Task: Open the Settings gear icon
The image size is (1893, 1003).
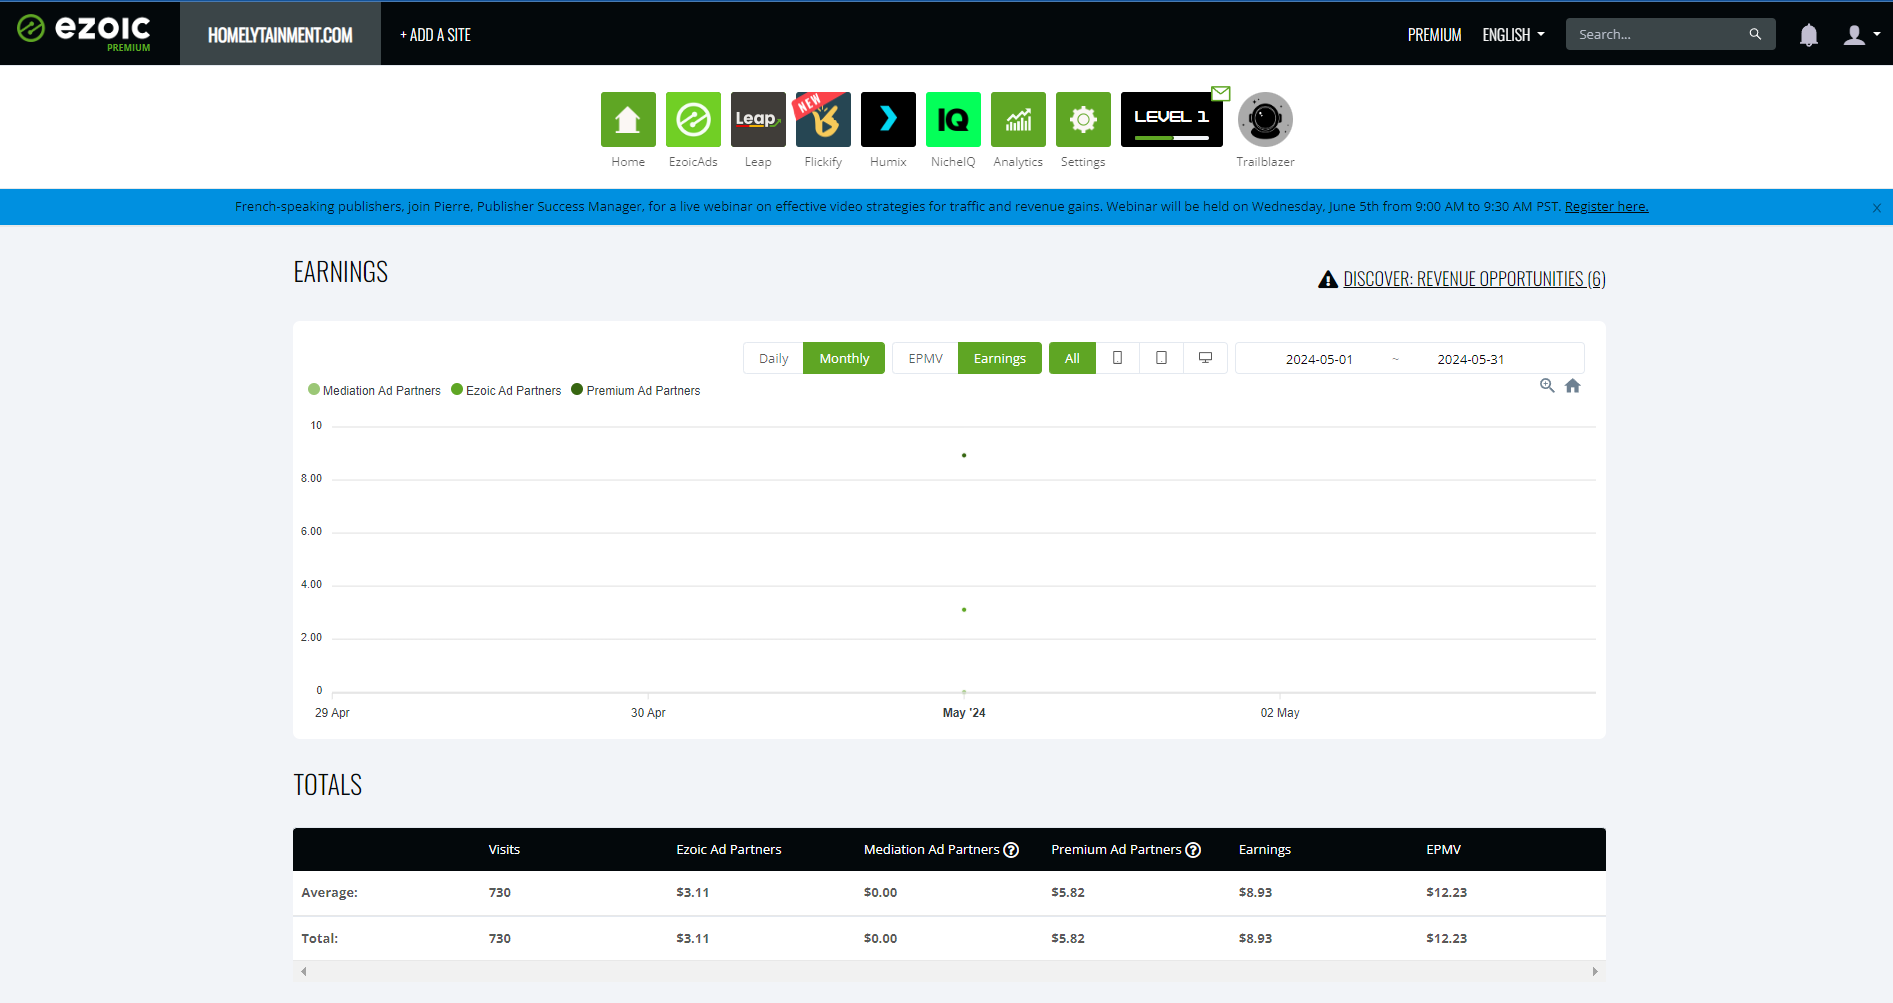Action: point(1083,119)
